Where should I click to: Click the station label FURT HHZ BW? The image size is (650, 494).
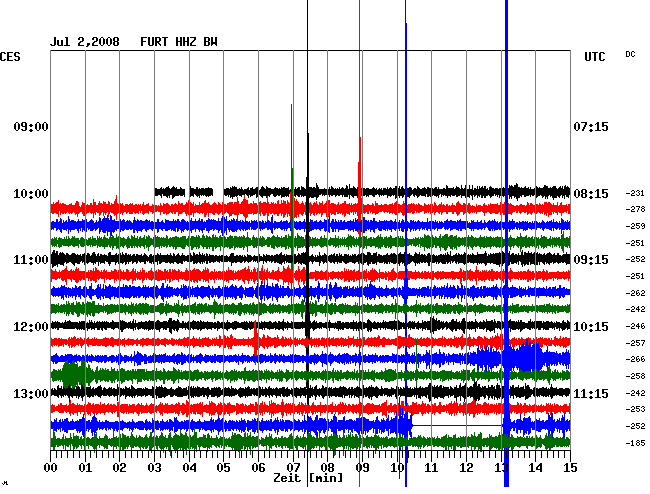click(179, 42)
